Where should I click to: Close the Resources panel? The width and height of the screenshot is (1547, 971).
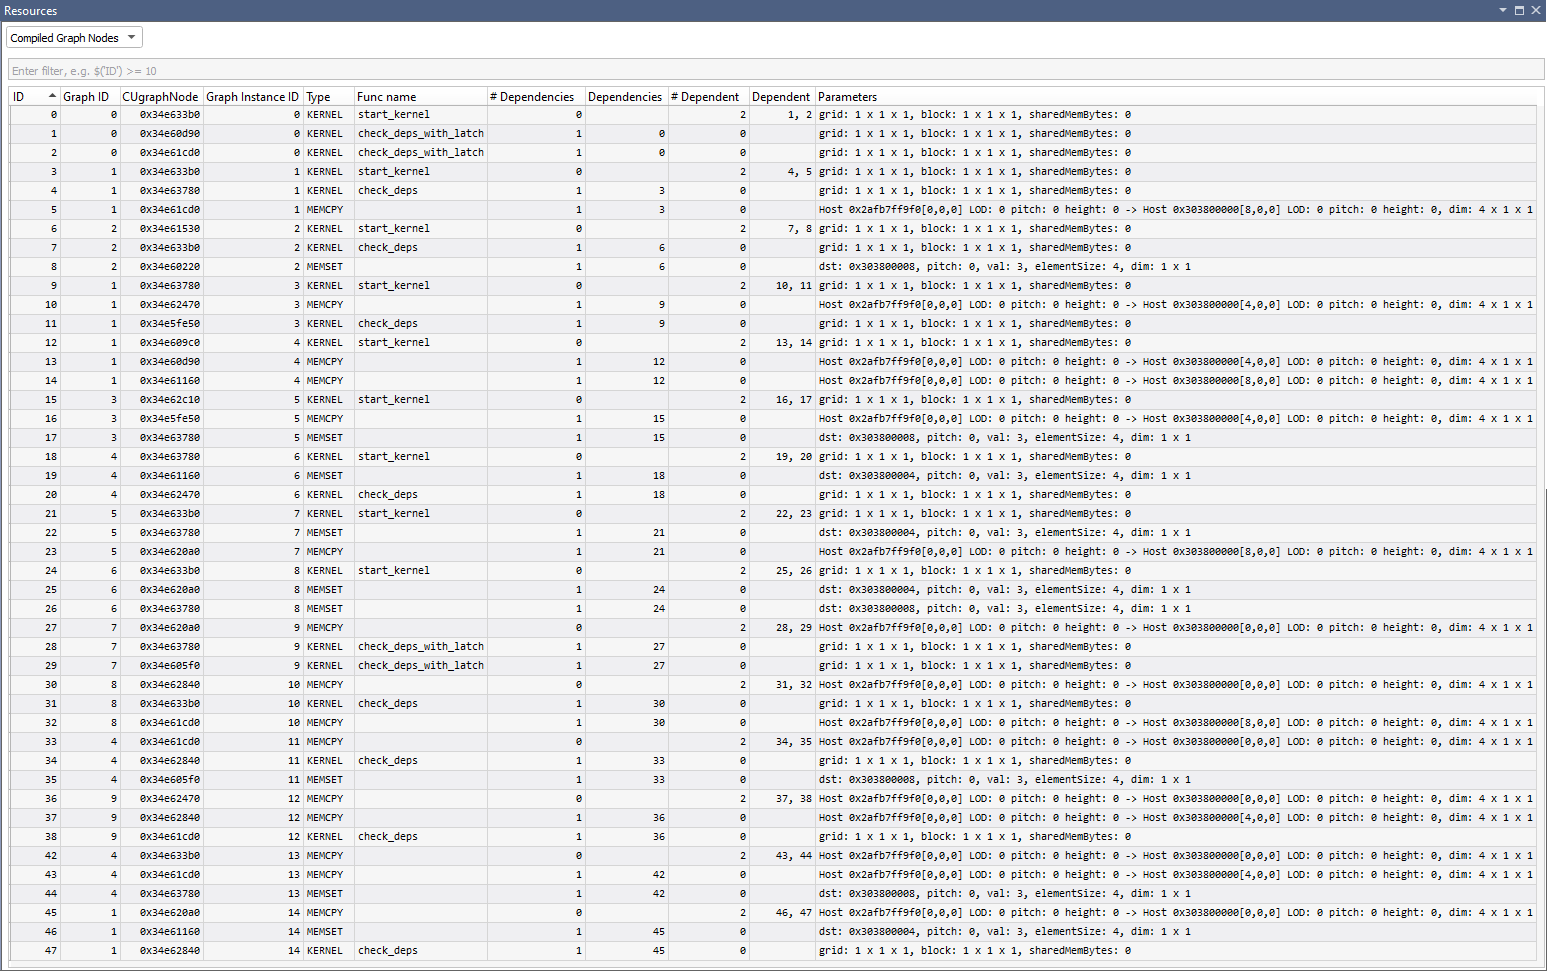point(1536,10)
